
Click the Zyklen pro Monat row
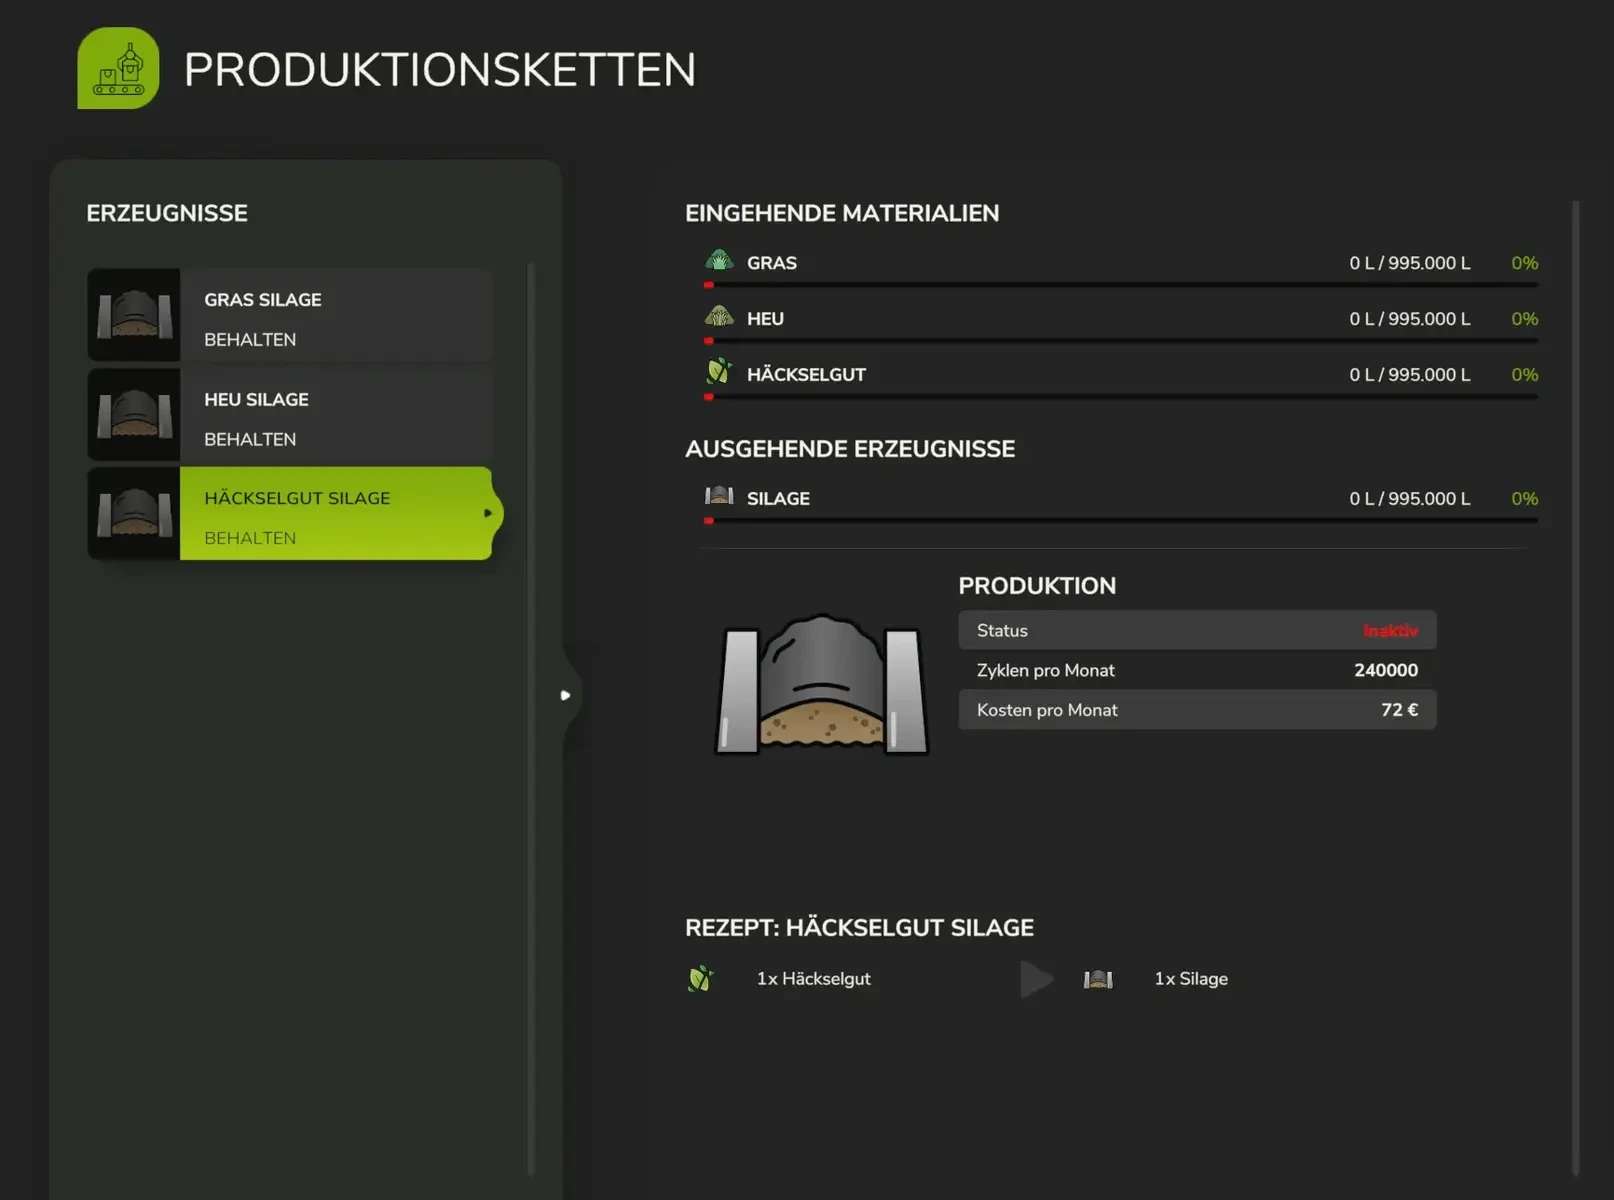[x=1196, y=670]
